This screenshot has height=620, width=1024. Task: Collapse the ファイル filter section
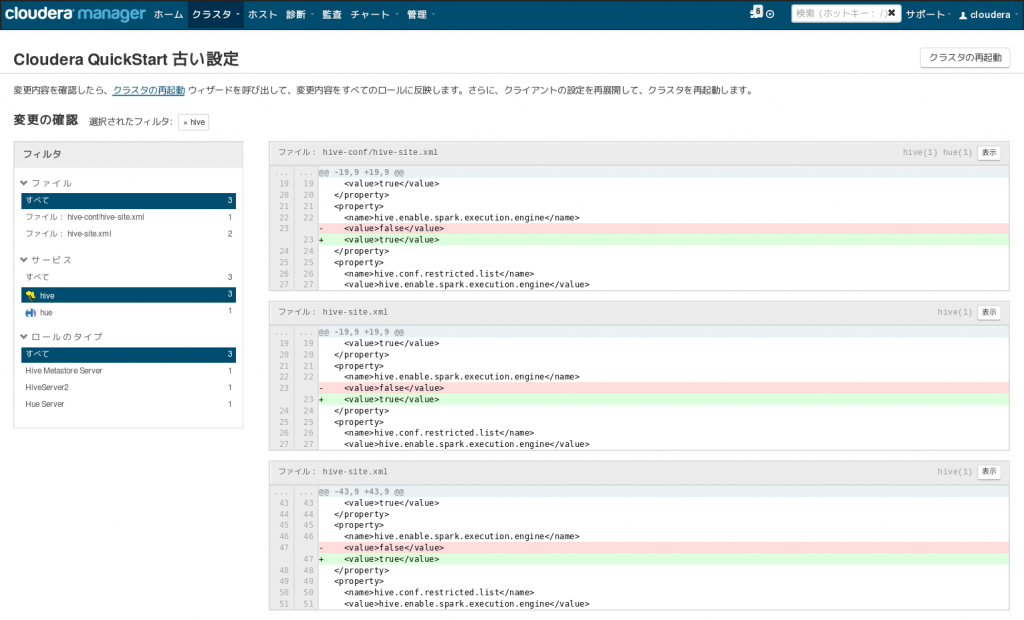pyautogui.click(x=46, y=184)
